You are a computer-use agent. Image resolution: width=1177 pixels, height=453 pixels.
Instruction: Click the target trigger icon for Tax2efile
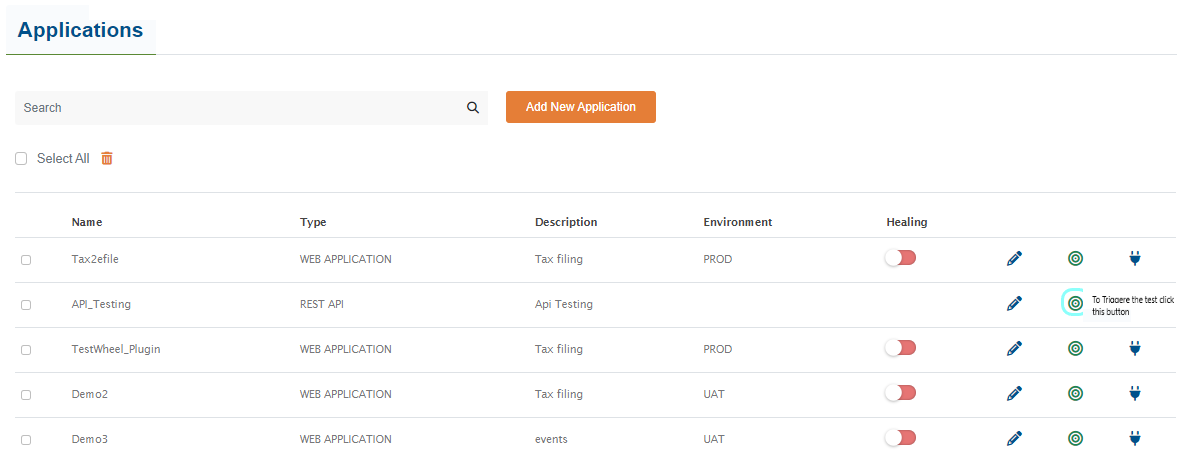[1075, 259]
